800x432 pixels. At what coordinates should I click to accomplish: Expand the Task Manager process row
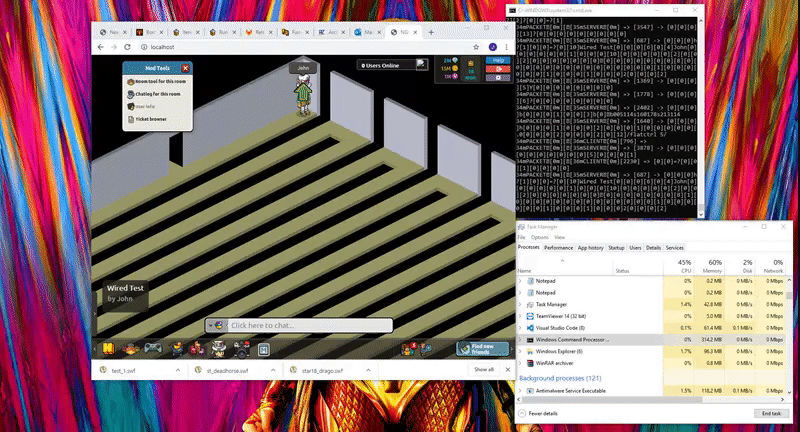pos(520,304)
